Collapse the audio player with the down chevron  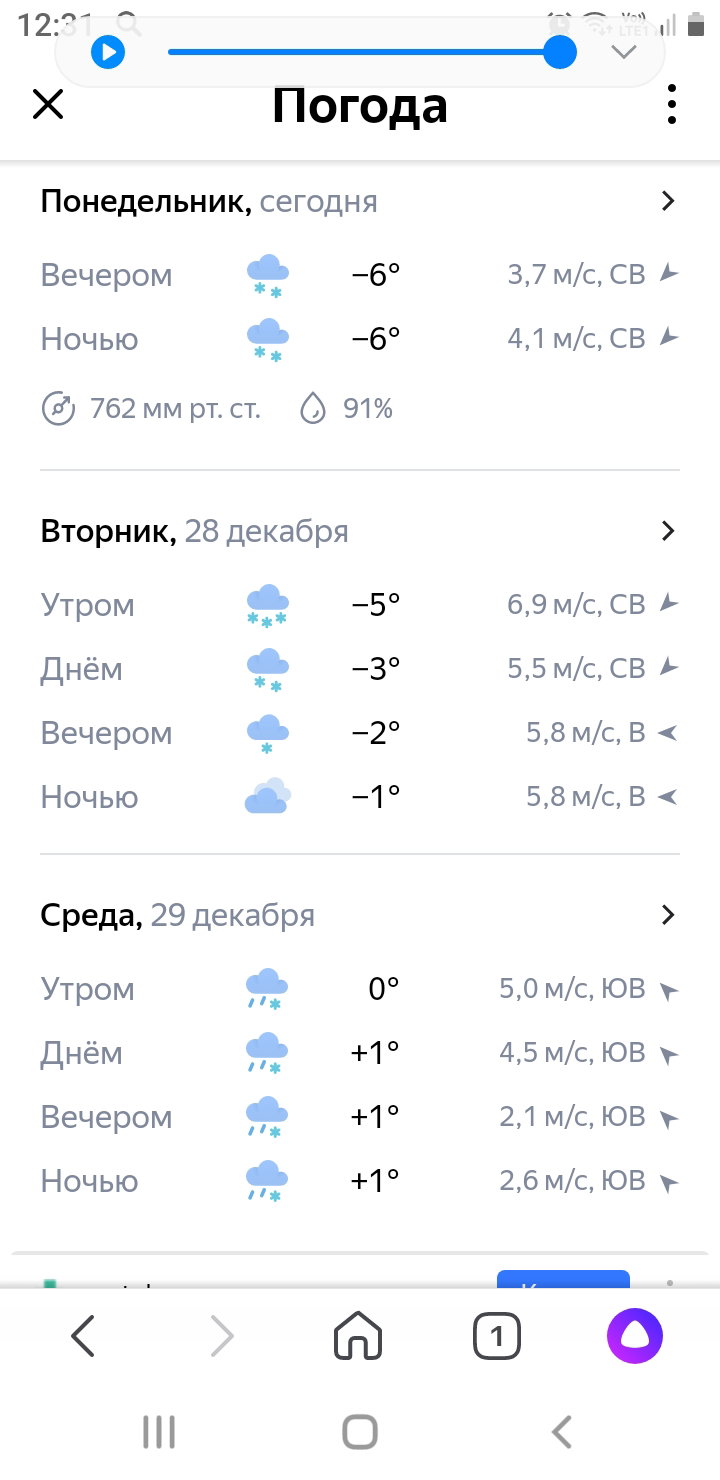624,51
